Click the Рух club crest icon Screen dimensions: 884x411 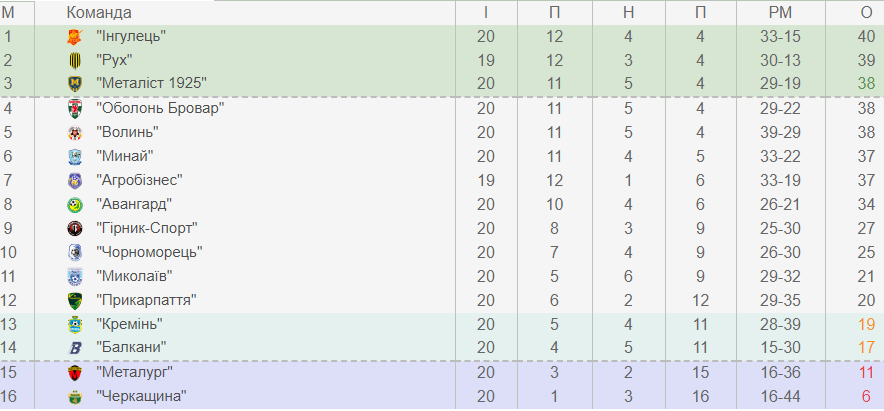point(73,60)
